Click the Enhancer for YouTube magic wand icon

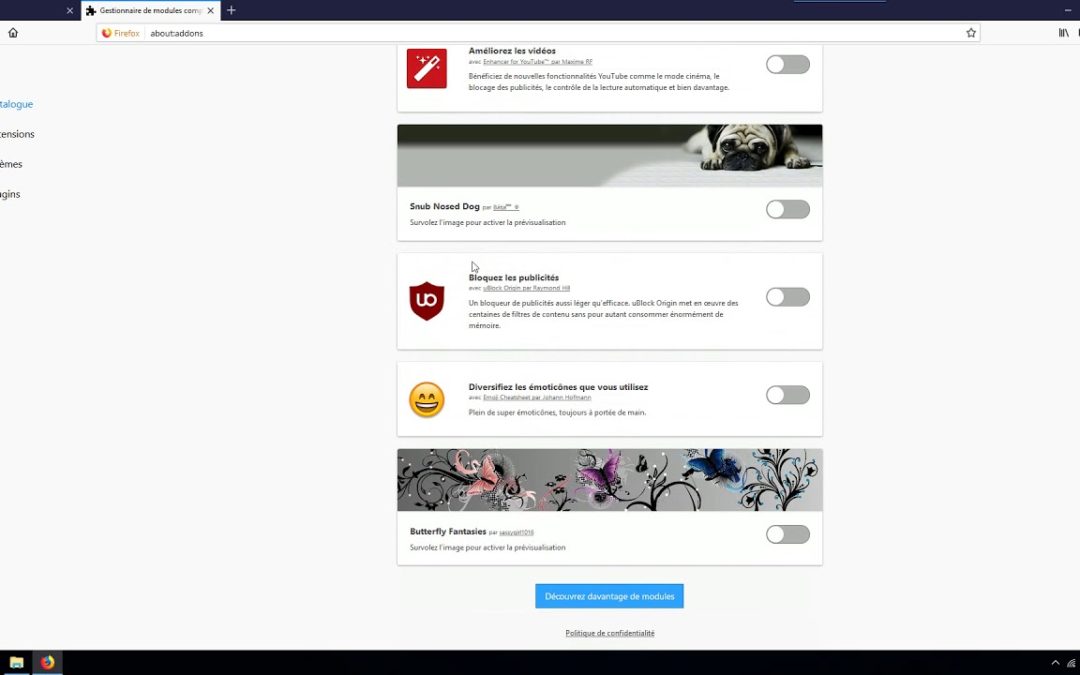point(427,70)
